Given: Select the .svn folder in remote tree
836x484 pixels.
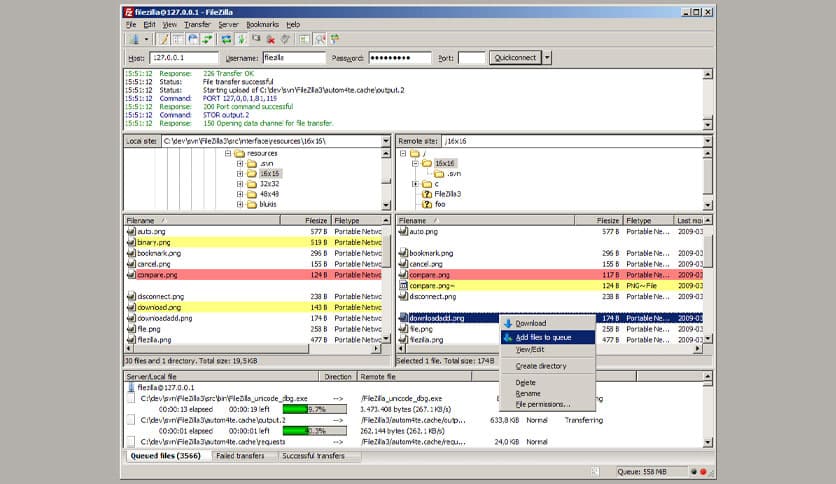Looking at the screenshot, I should tap(454, 174).
